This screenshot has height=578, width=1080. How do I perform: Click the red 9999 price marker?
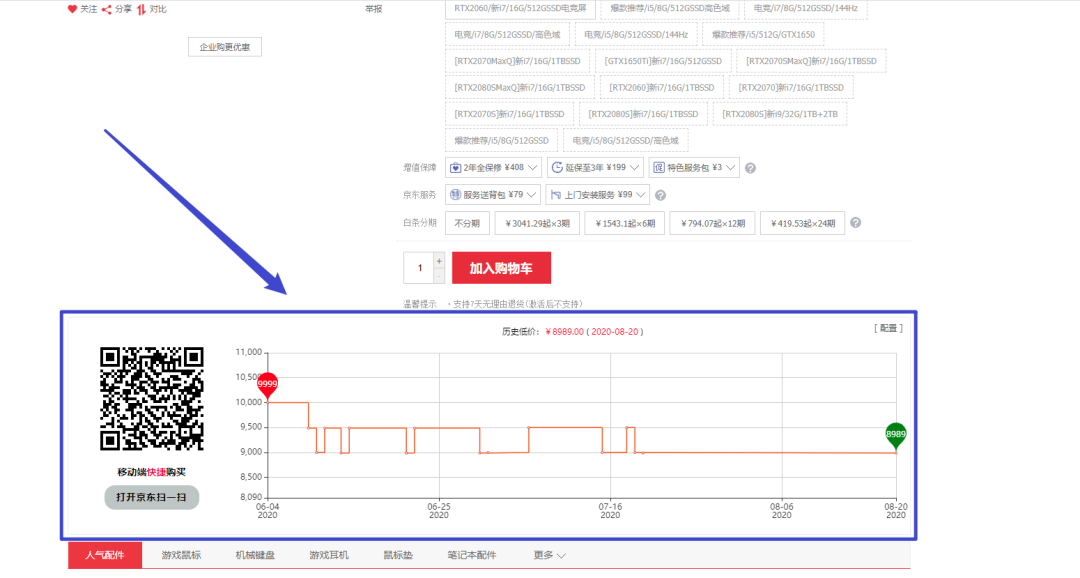[267, 385]
